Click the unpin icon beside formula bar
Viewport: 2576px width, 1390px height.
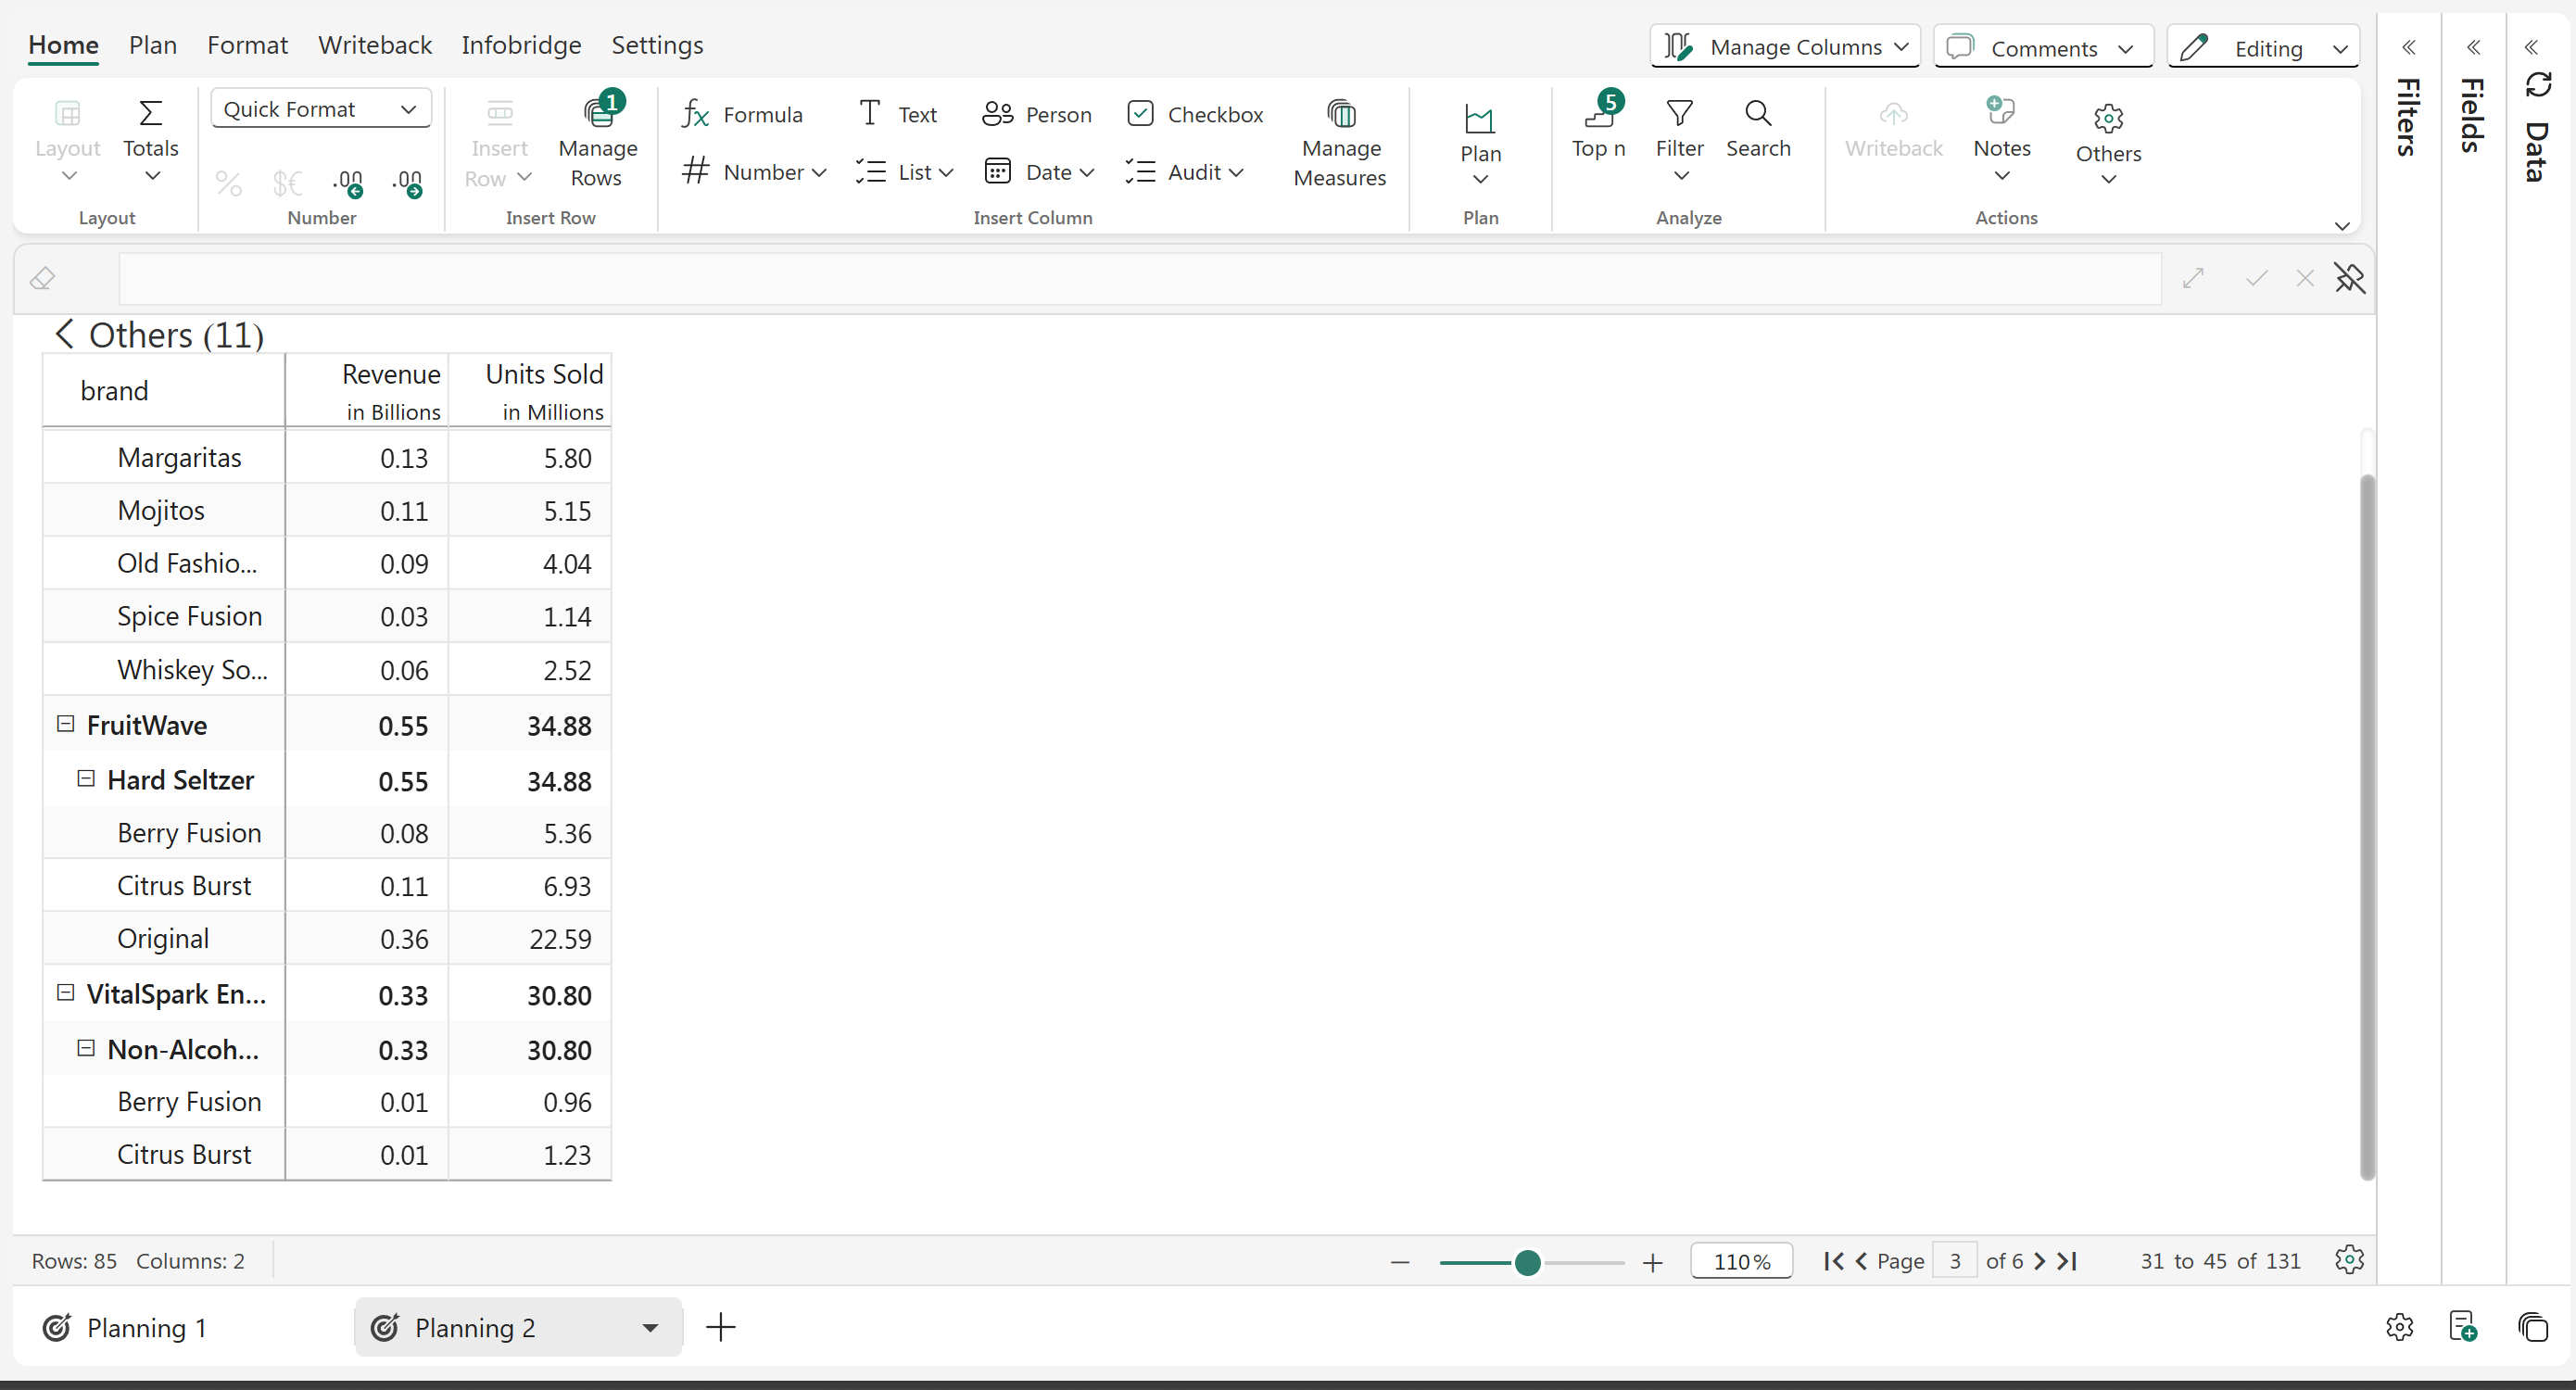(x=2349, y=278)
